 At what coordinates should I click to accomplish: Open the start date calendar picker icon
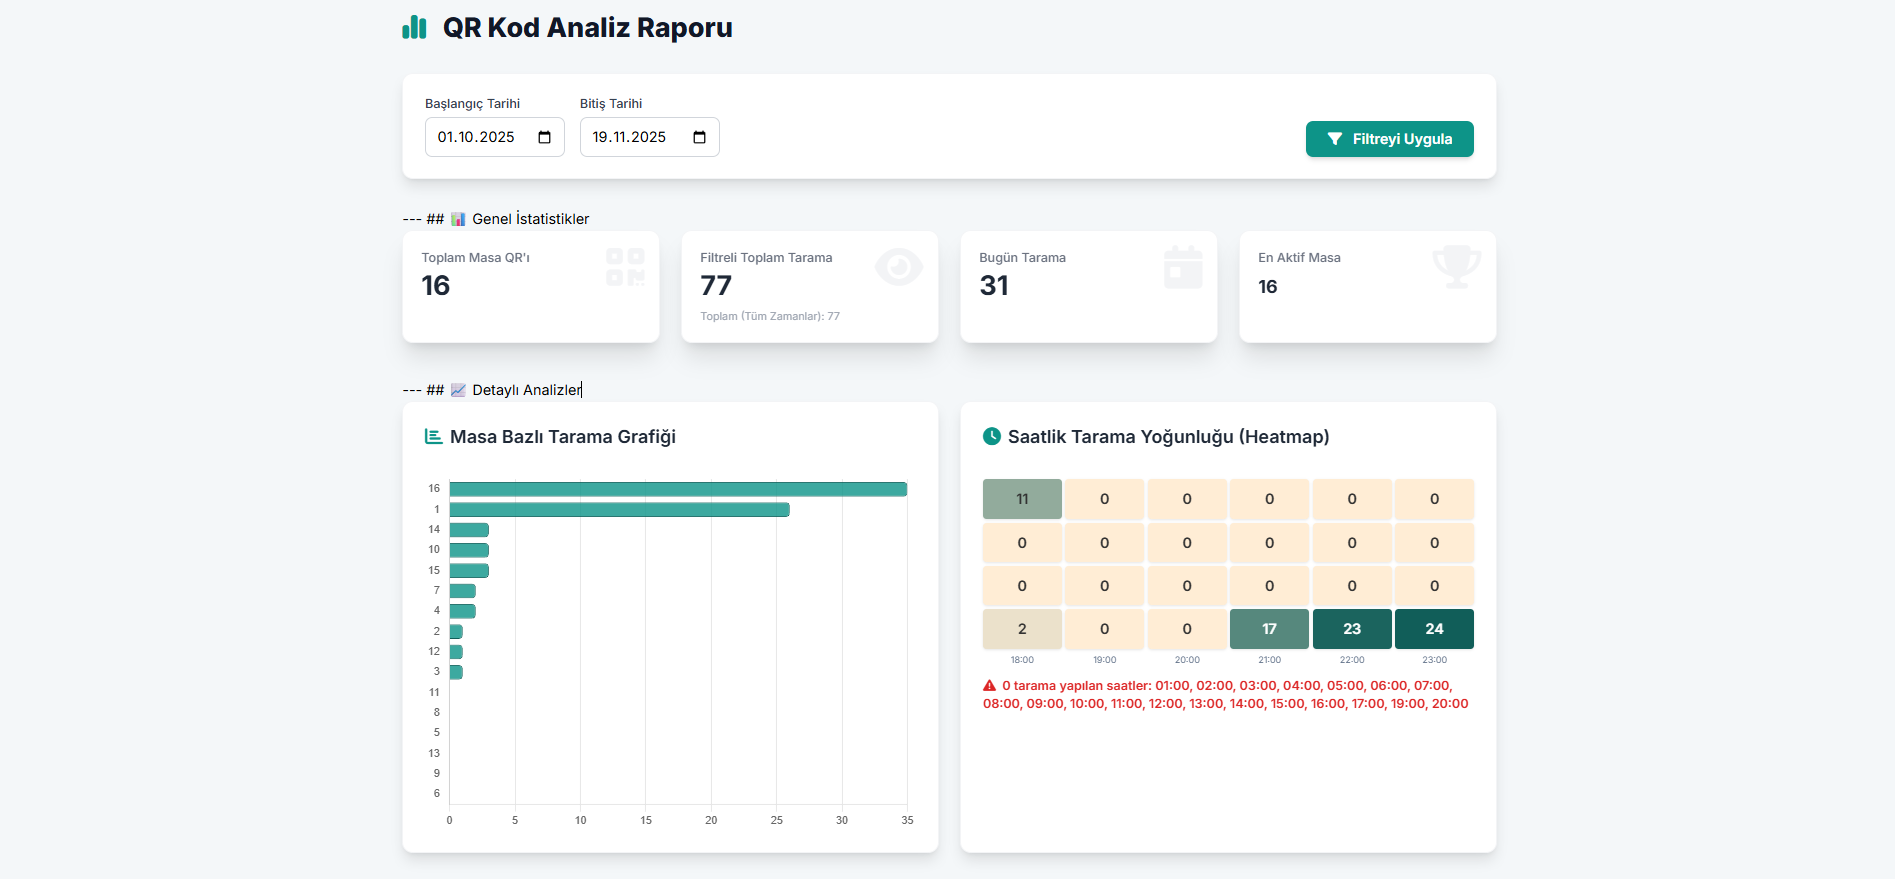coord(544,137)
